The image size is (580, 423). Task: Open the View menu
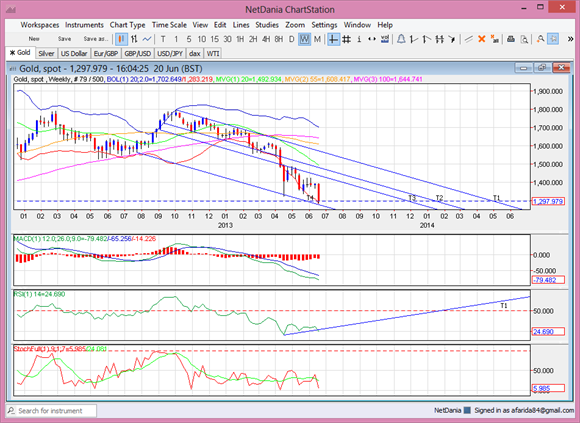tap(200, 25)
